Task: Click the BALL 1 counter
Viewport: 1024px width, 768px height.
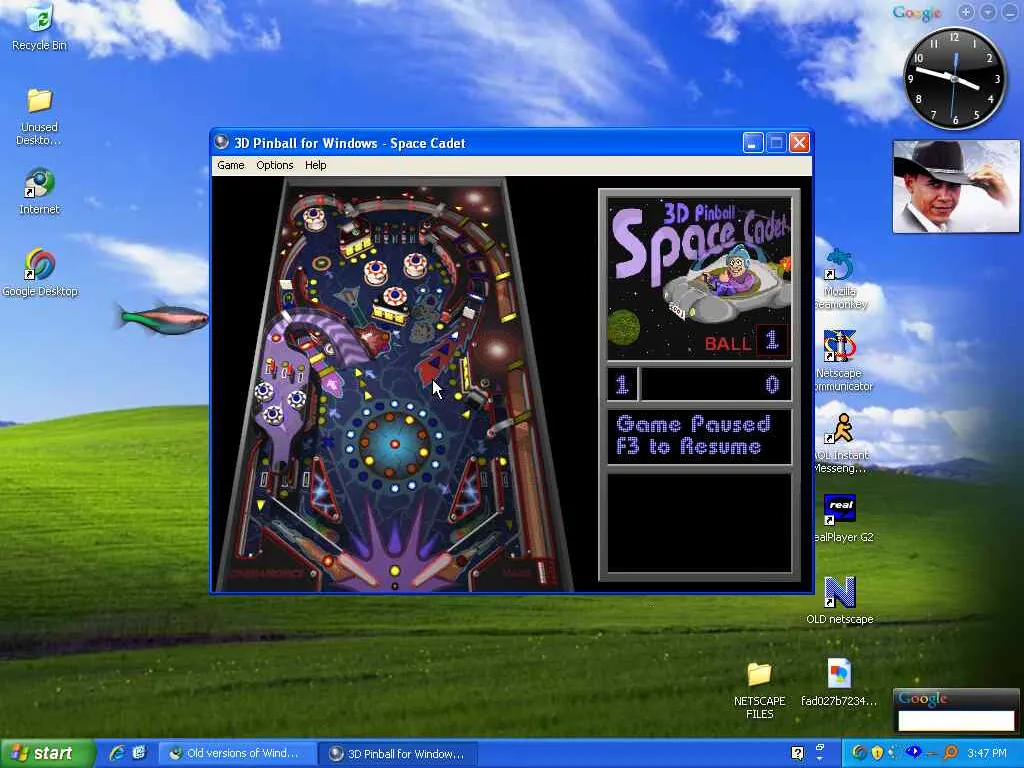Action: coord(746,342)
